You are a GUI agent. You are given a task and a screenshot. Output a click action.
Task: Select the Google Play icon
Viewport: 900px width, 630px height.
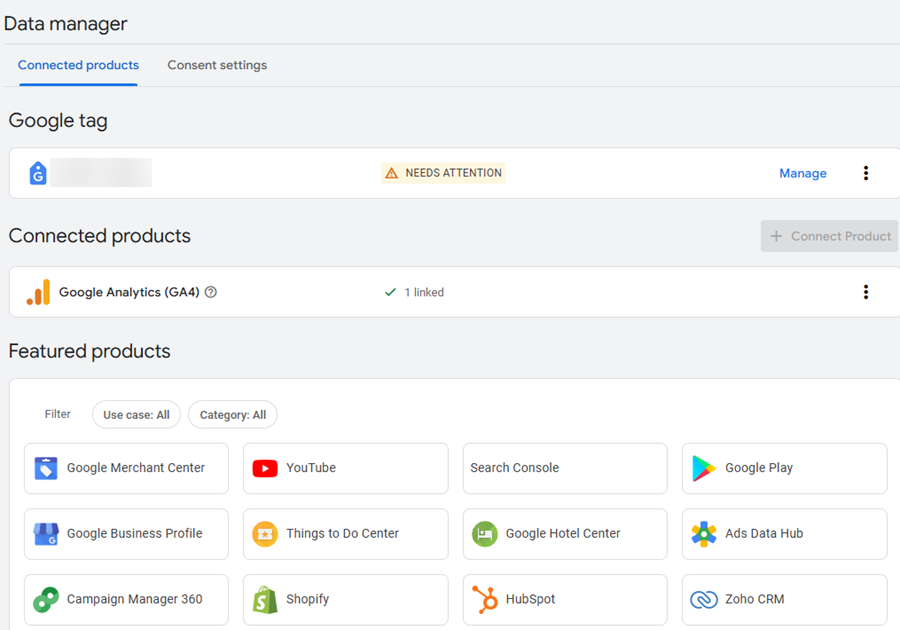[702, 468]
